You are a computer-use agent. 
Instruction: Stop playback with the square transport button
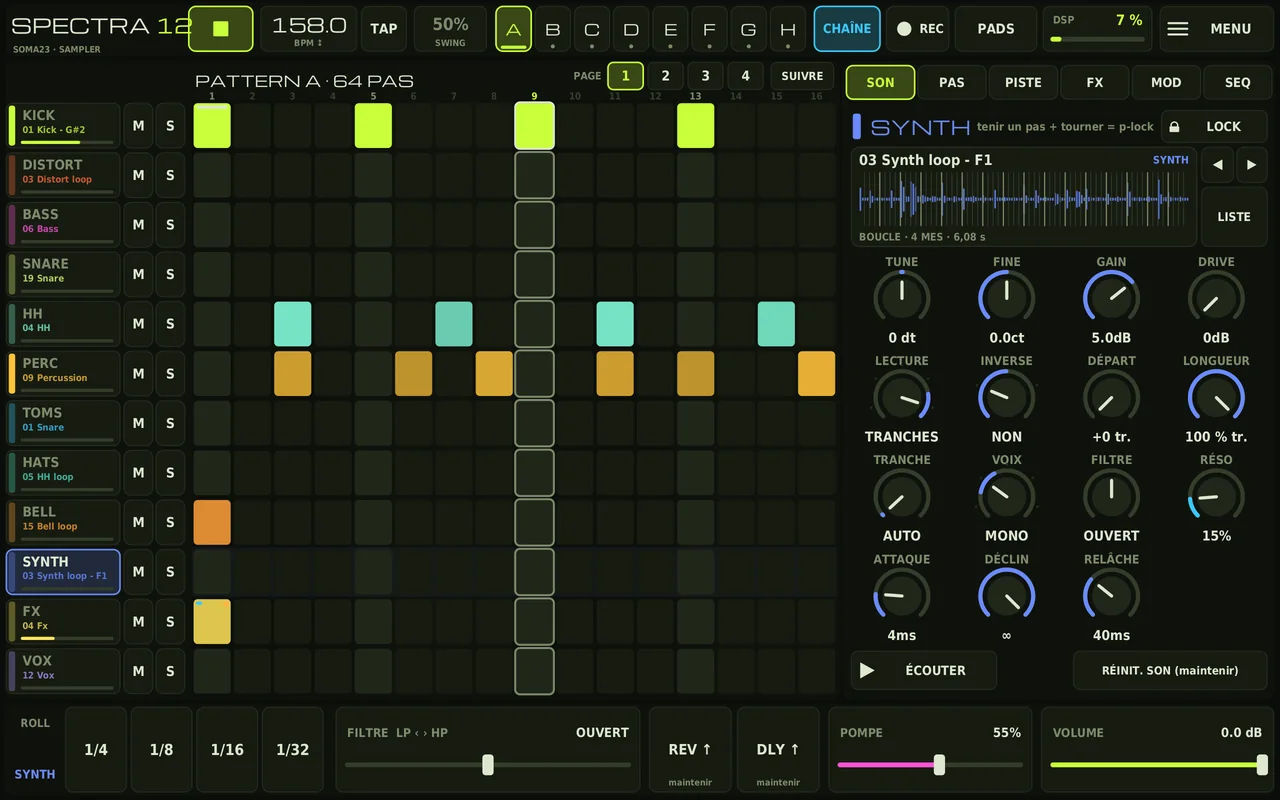pyautogui.click(x=221, y=28)
